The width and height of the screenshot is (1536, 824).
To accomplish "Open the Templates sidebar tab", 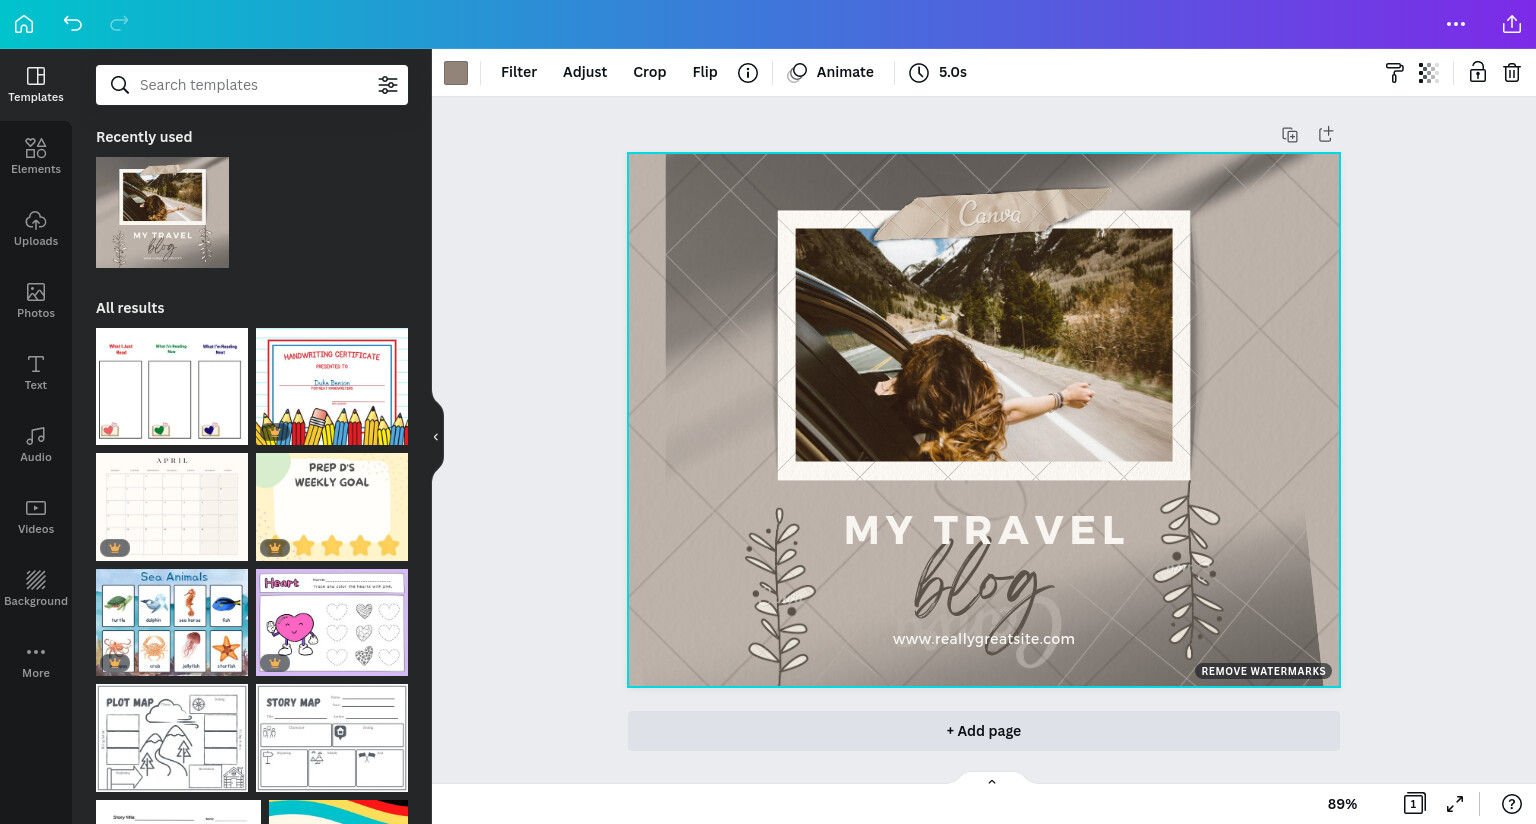I will [36, 85].
